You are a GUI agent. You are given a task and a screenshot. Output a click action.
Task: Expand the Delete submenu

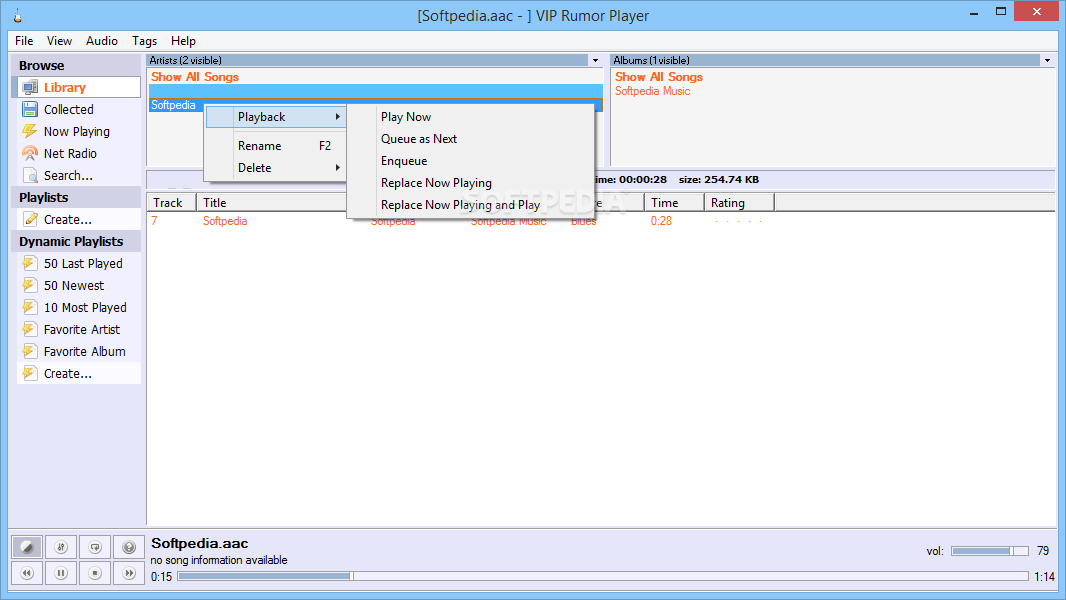point(275,168)
